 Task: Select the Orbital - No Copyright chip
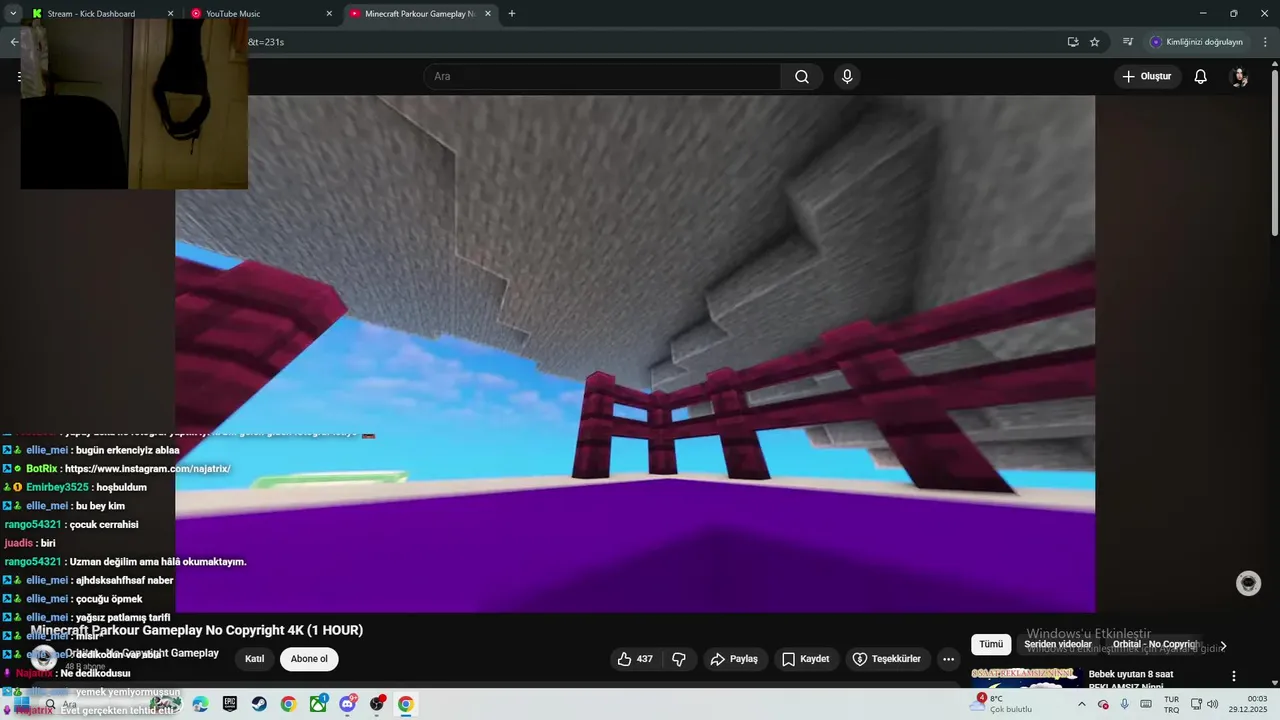[x=1155, y=645]
